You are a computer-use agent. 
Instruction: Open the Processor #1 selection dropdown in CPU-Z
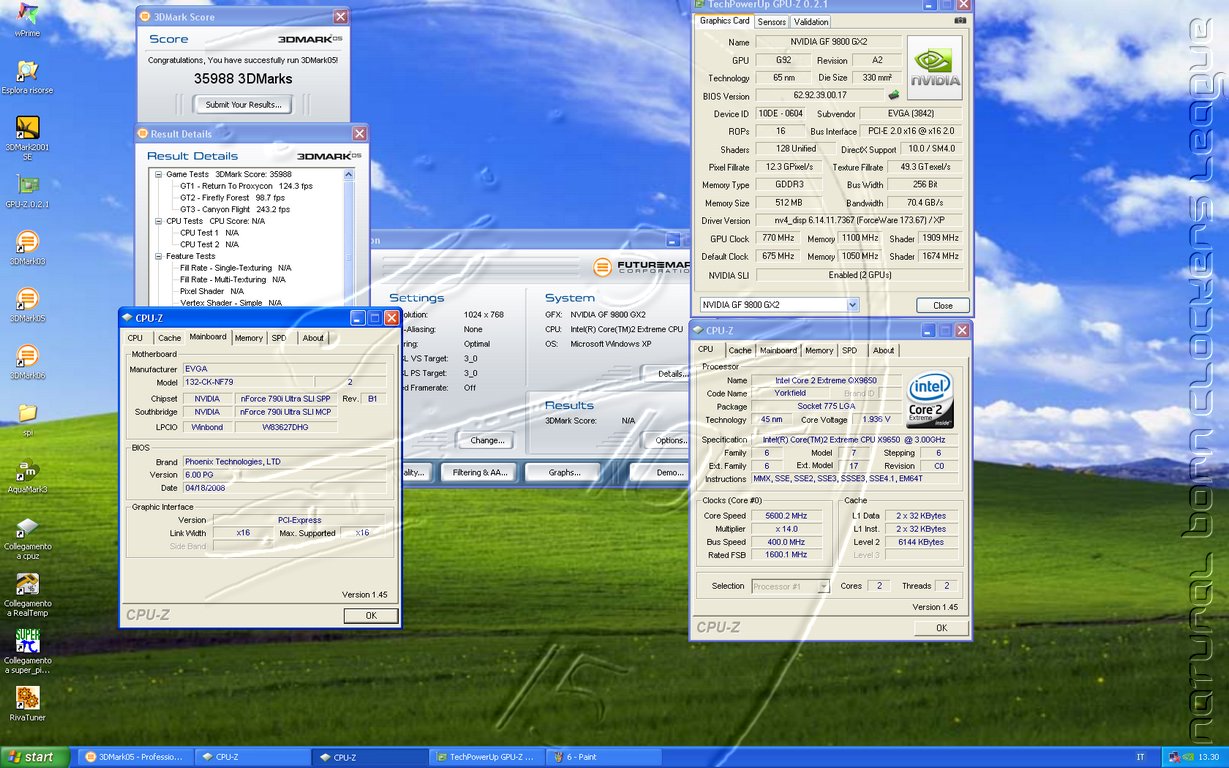(823, 586)
